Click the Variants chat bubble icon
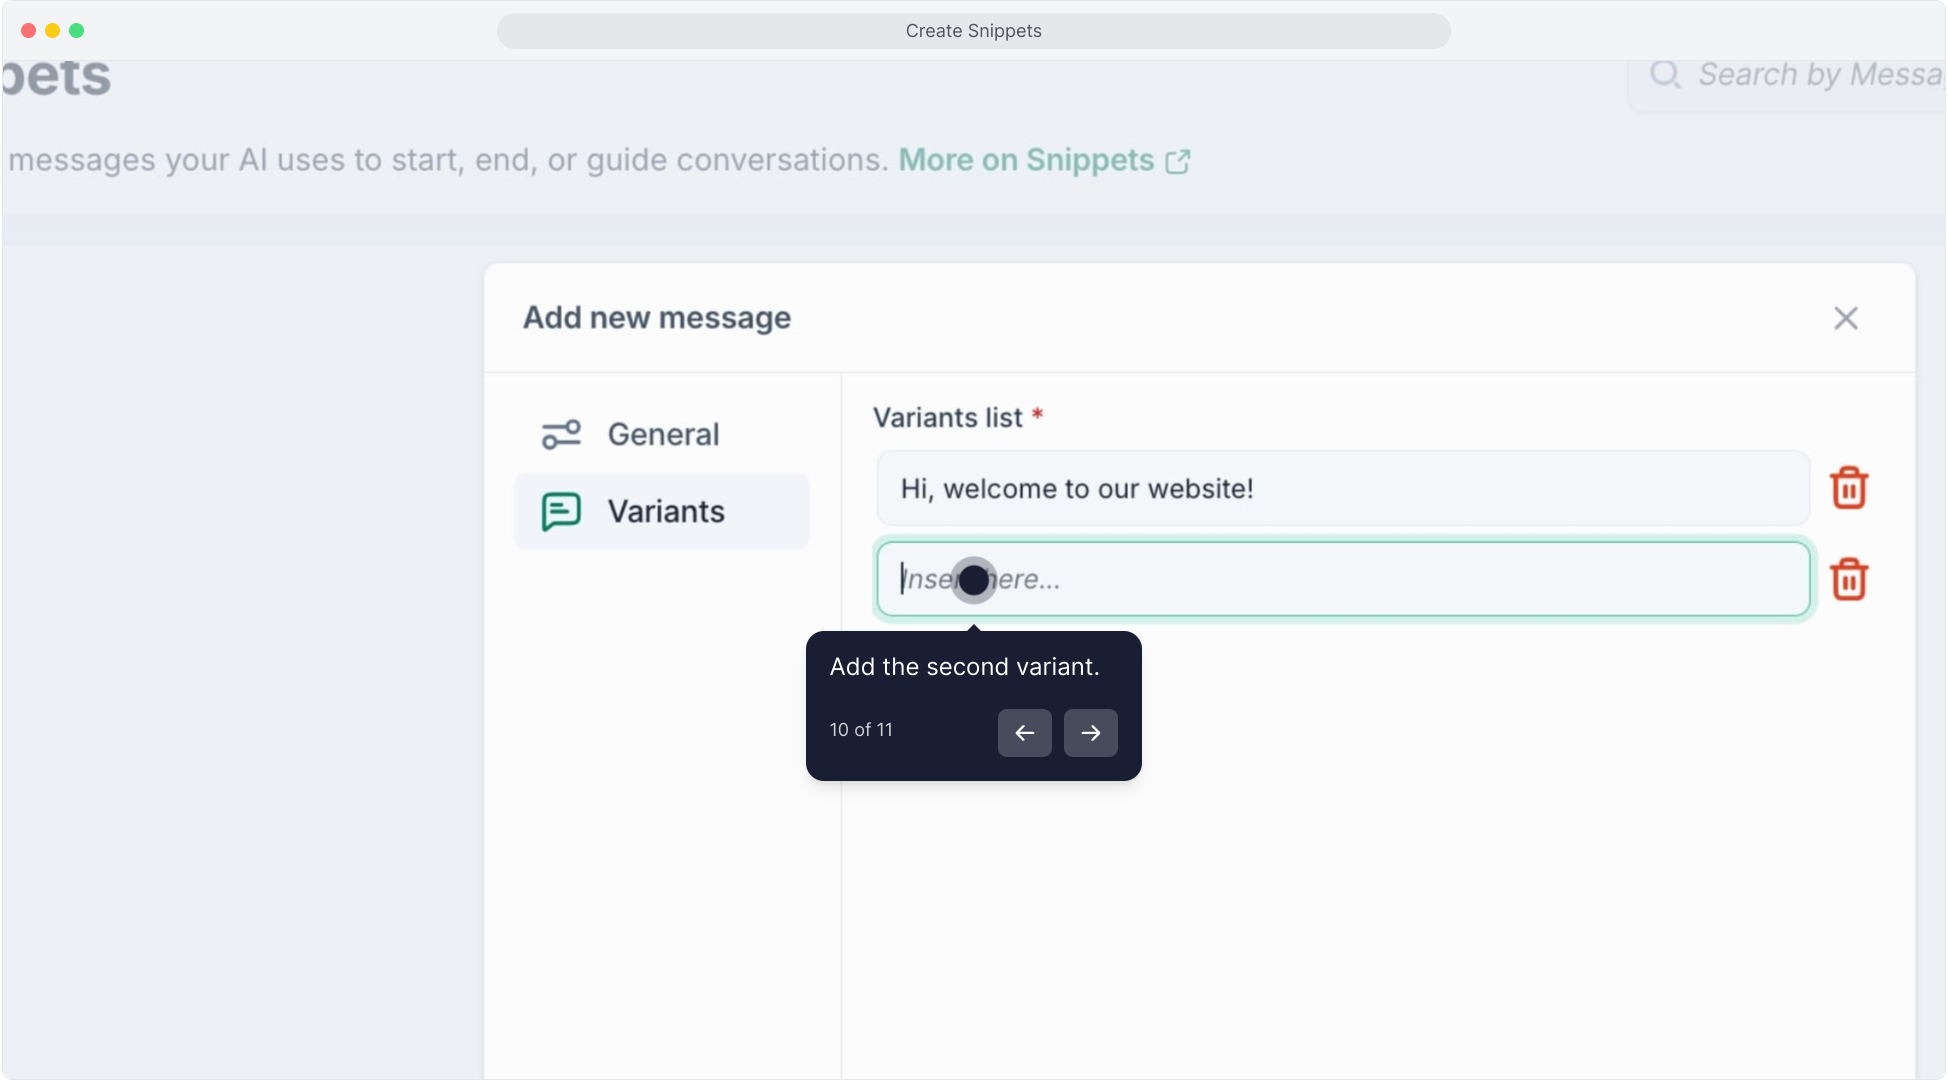Viewport: 1948px width, 1080px height. (x=561, y=511)
